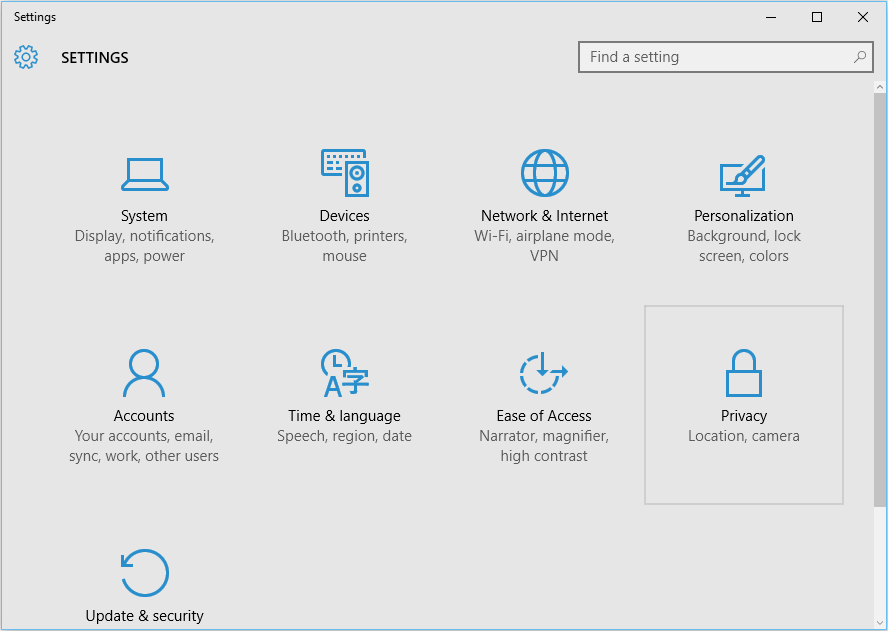The image size is (888, 631).
Task: Maximize the Settings window
Action: coord(817,17)
